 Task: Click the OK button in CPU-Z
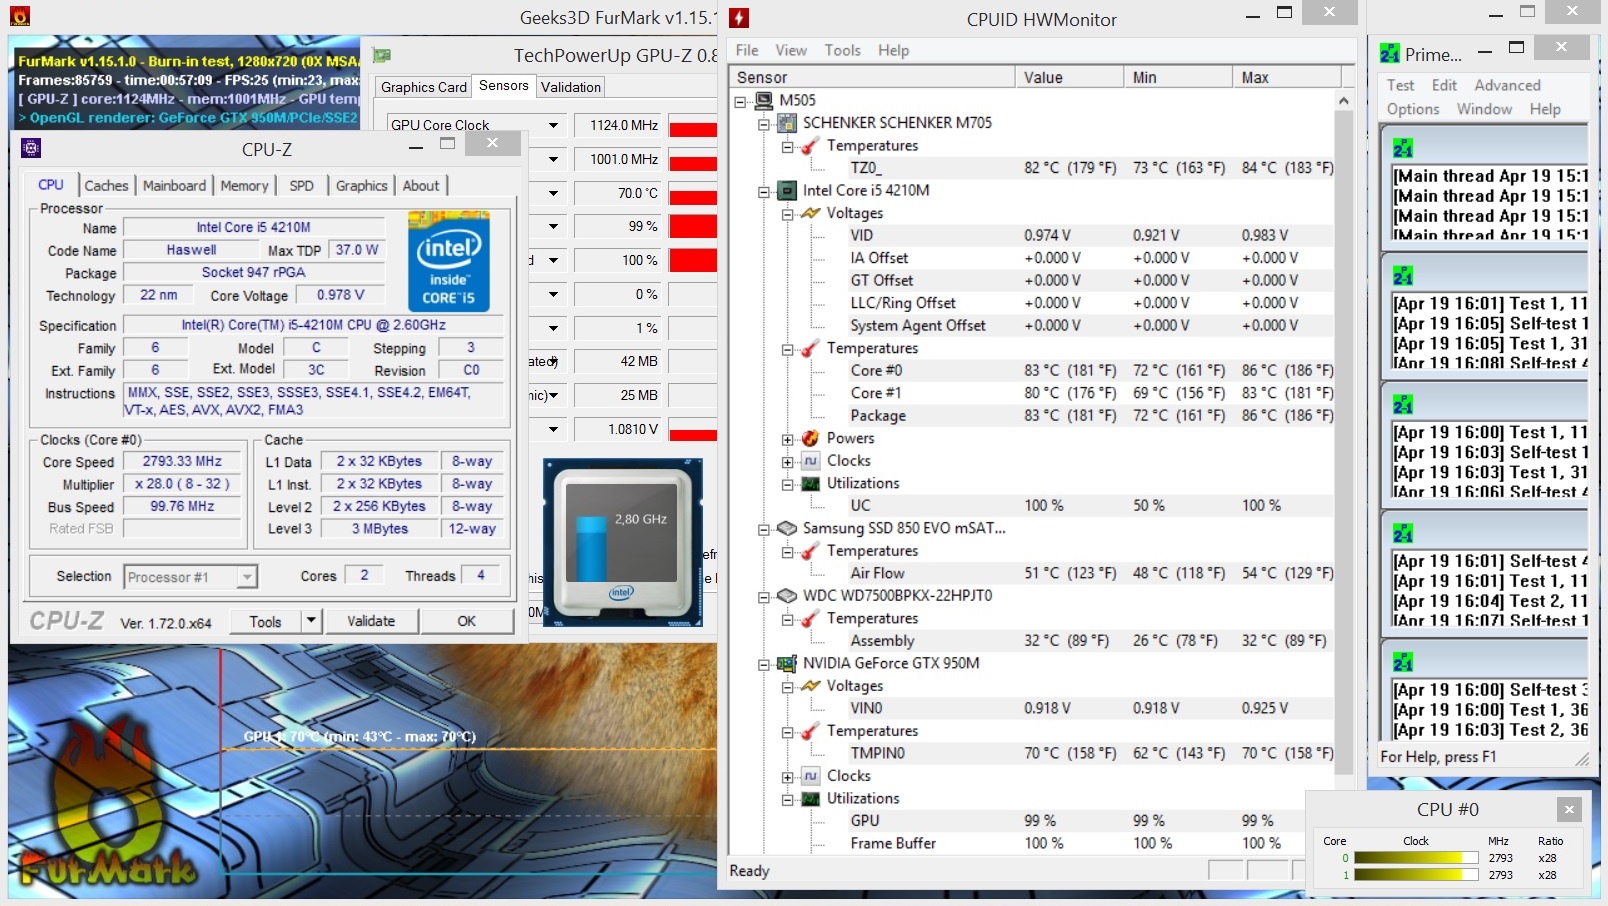[467, 621]
